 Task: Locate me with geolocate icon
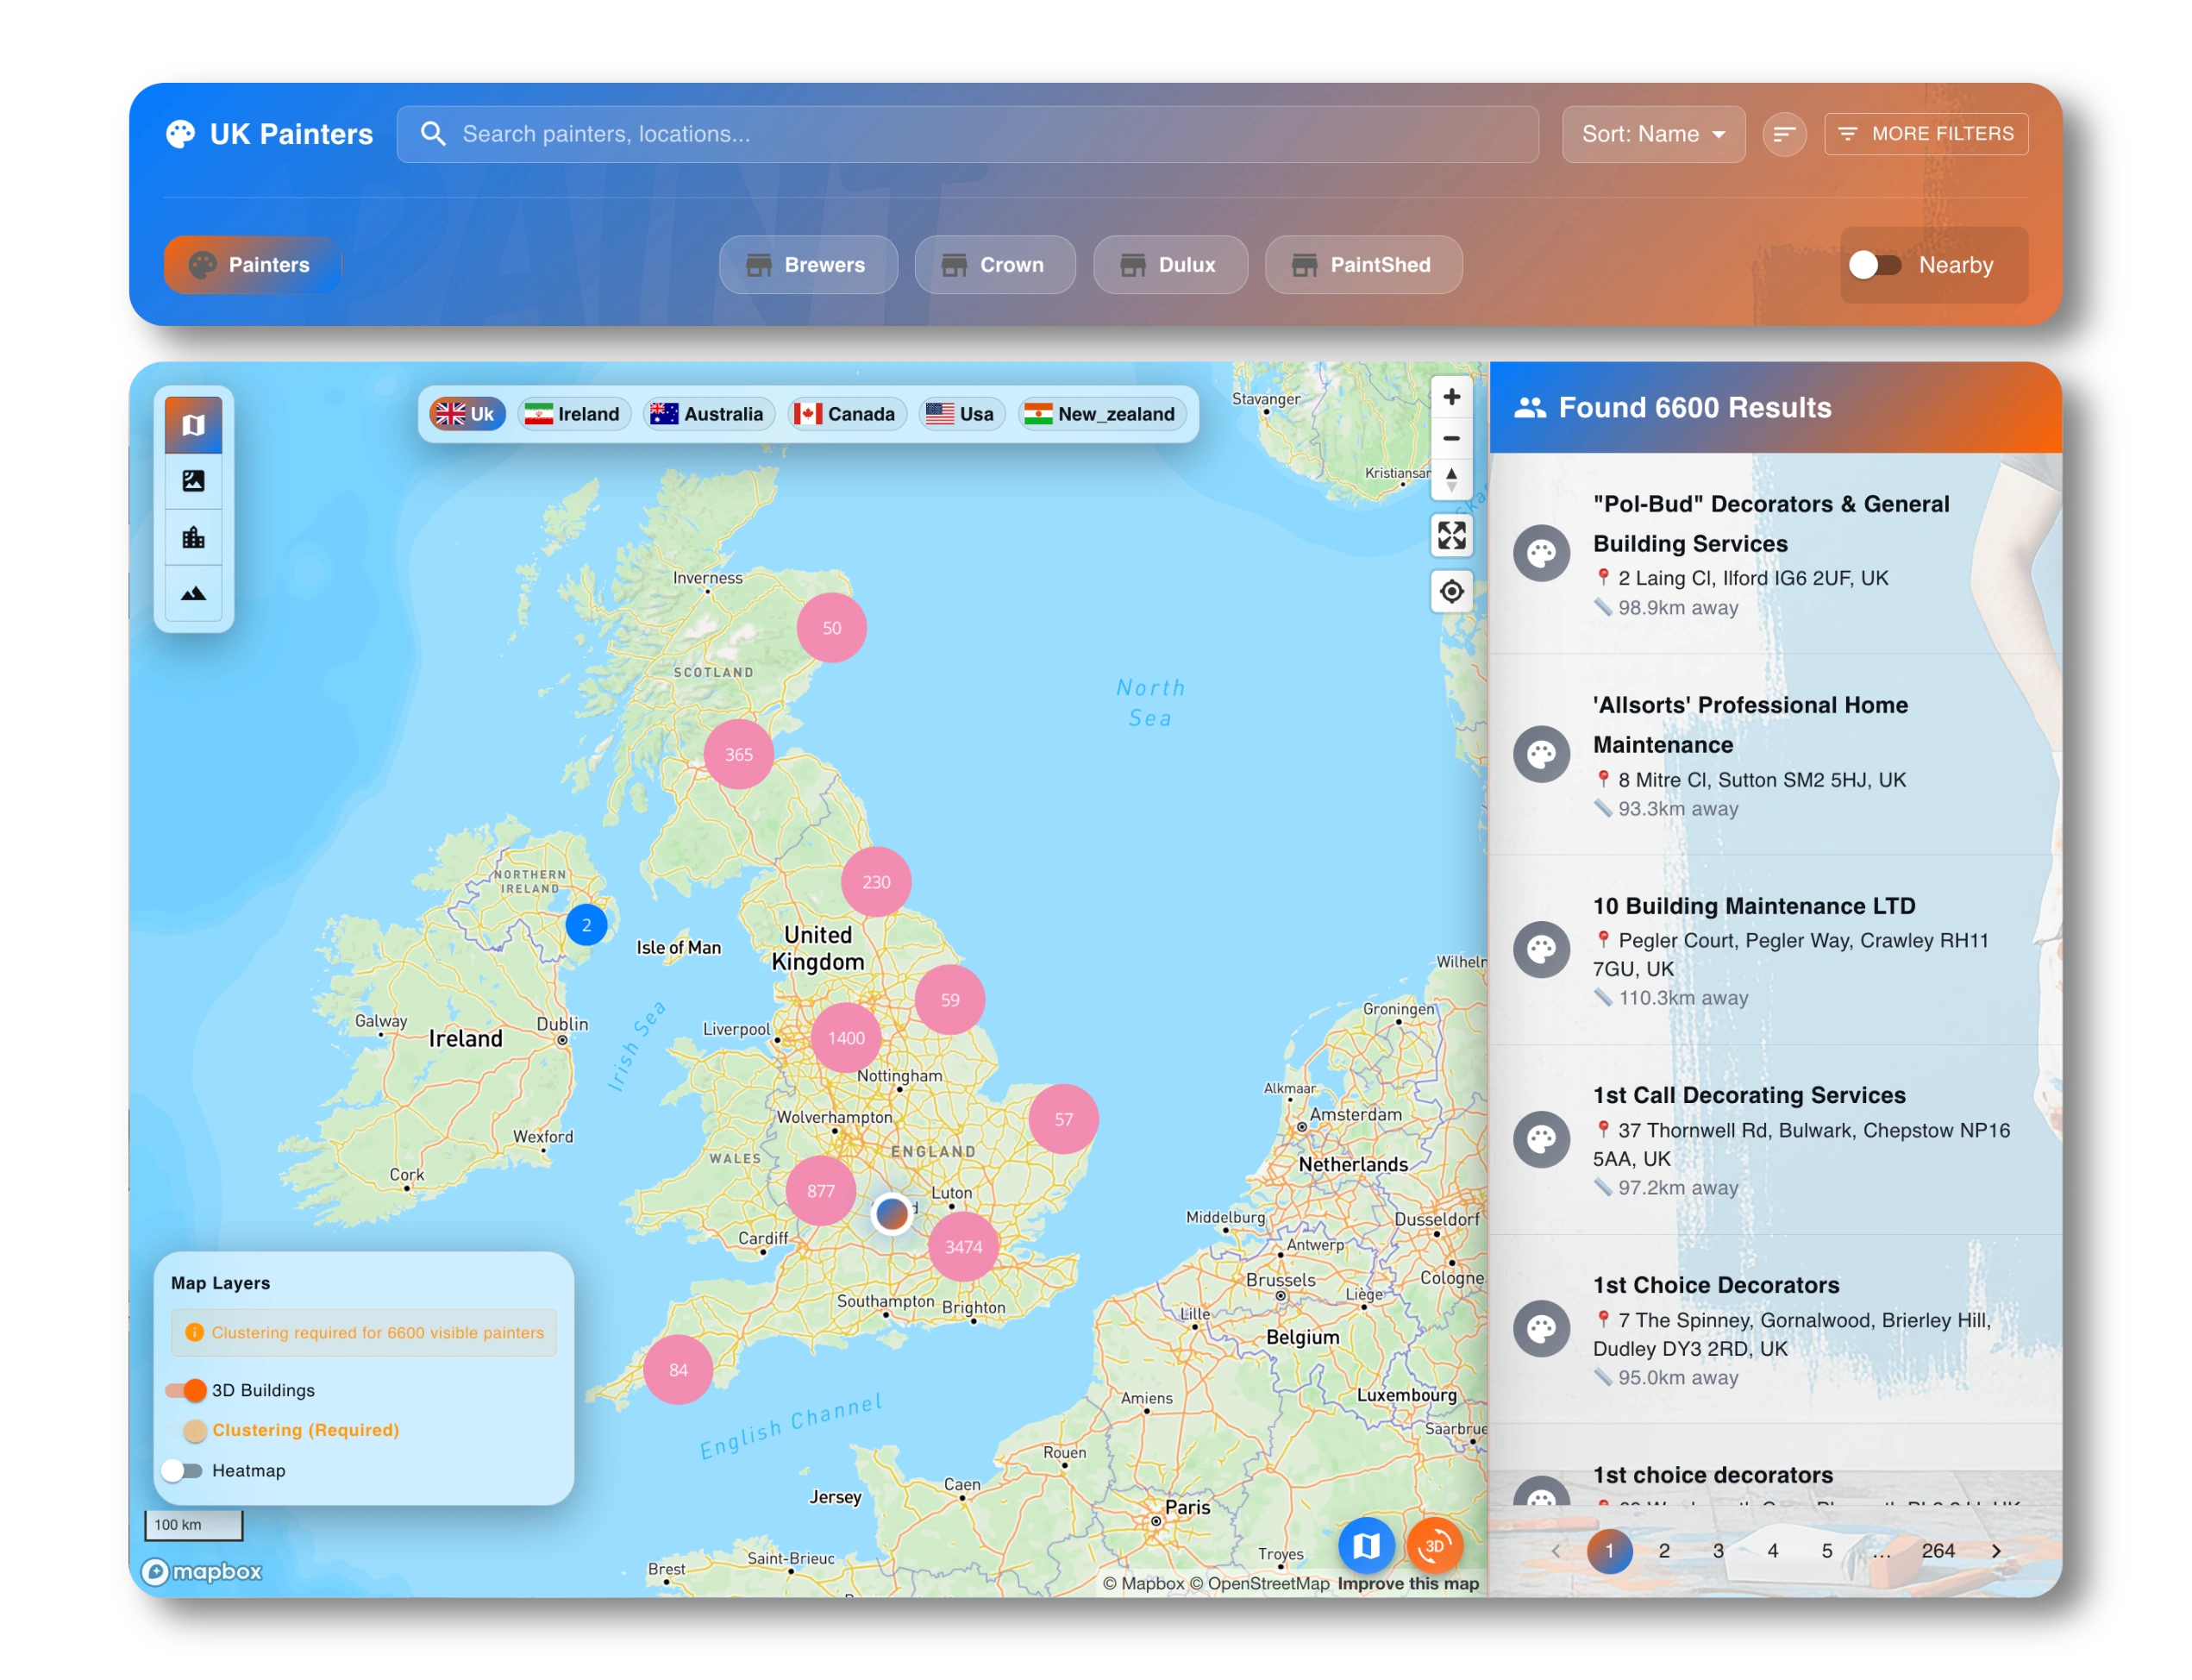tap(1451, 591)
